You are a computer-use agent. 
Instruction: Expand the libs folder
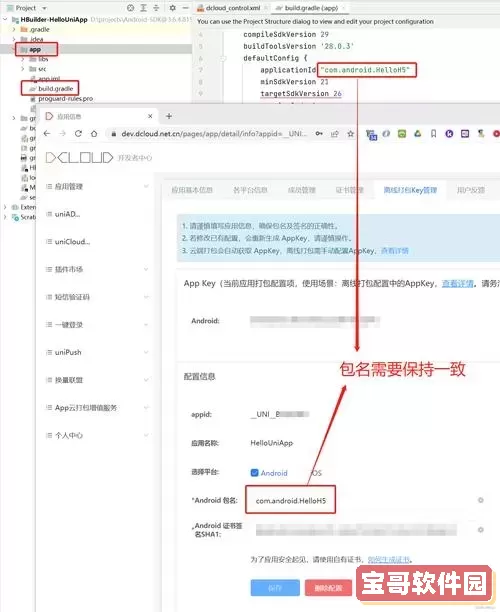tap(23, 59)
